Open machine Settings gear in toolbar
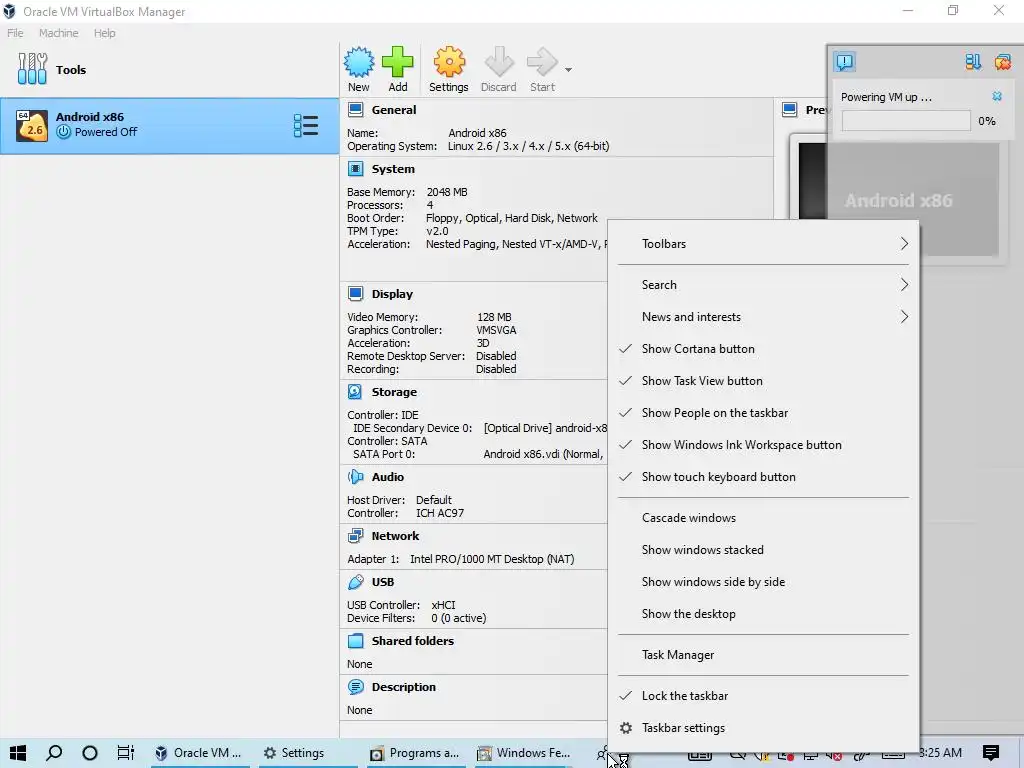Screen dimensions: 1024x768 click(x=449, y=62)
